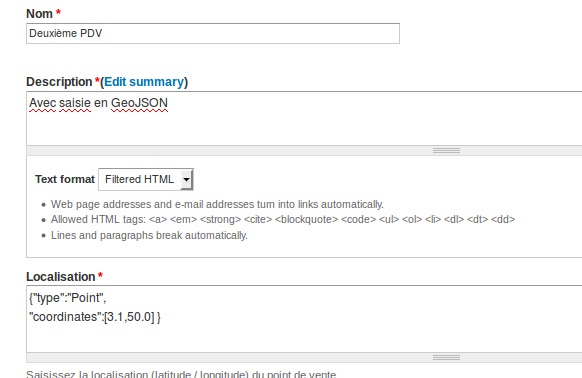Click the Nom text input field
This screenshot has width=582, height=378.
[x=213, y=33]
